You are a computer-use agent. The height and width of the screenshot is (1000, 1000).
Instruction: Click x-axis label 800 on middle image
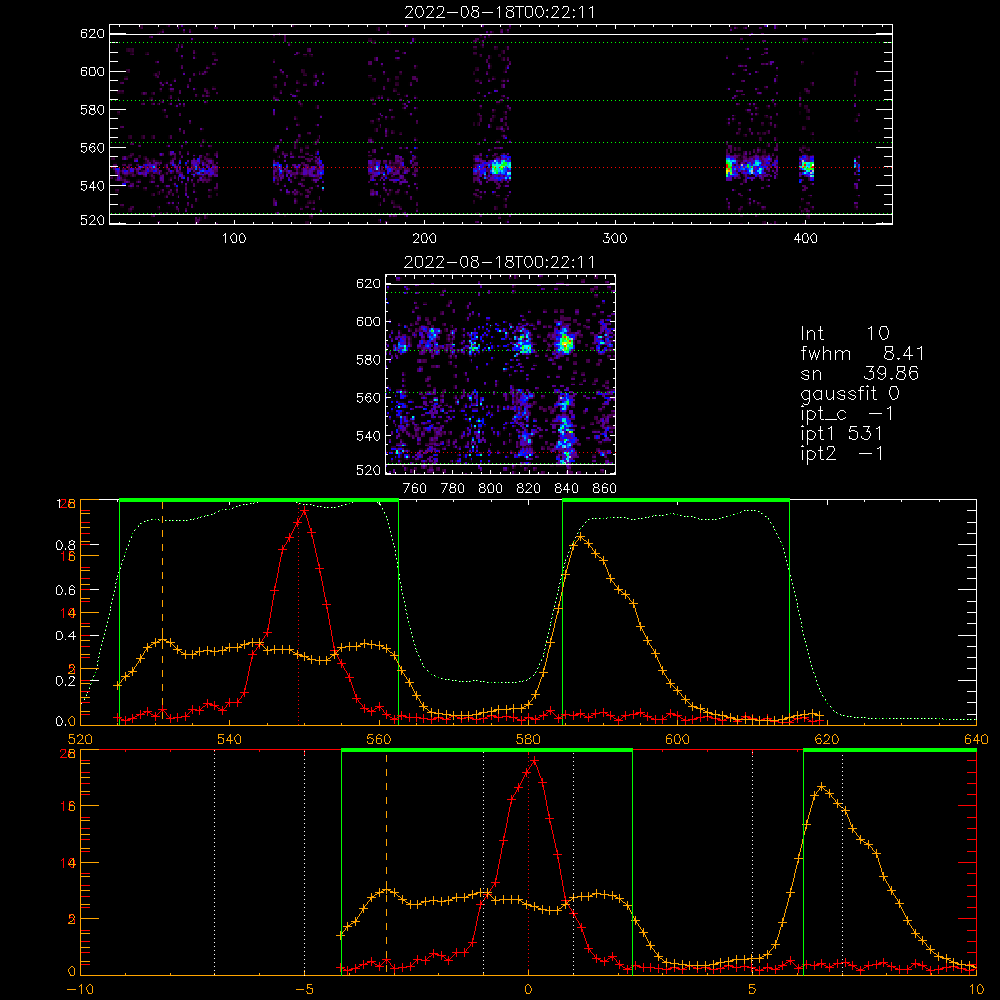click(490, 489)
